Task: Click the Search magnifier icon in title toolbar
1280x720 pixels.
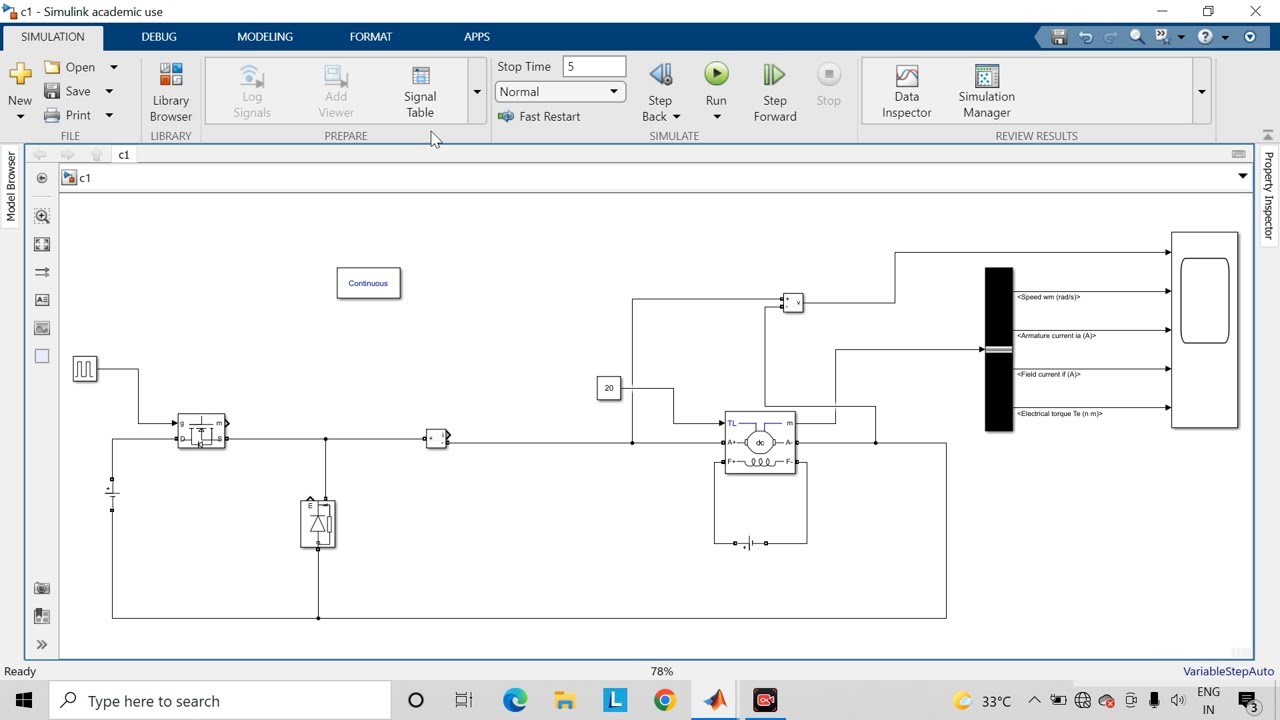Action: coord(1137,37)
